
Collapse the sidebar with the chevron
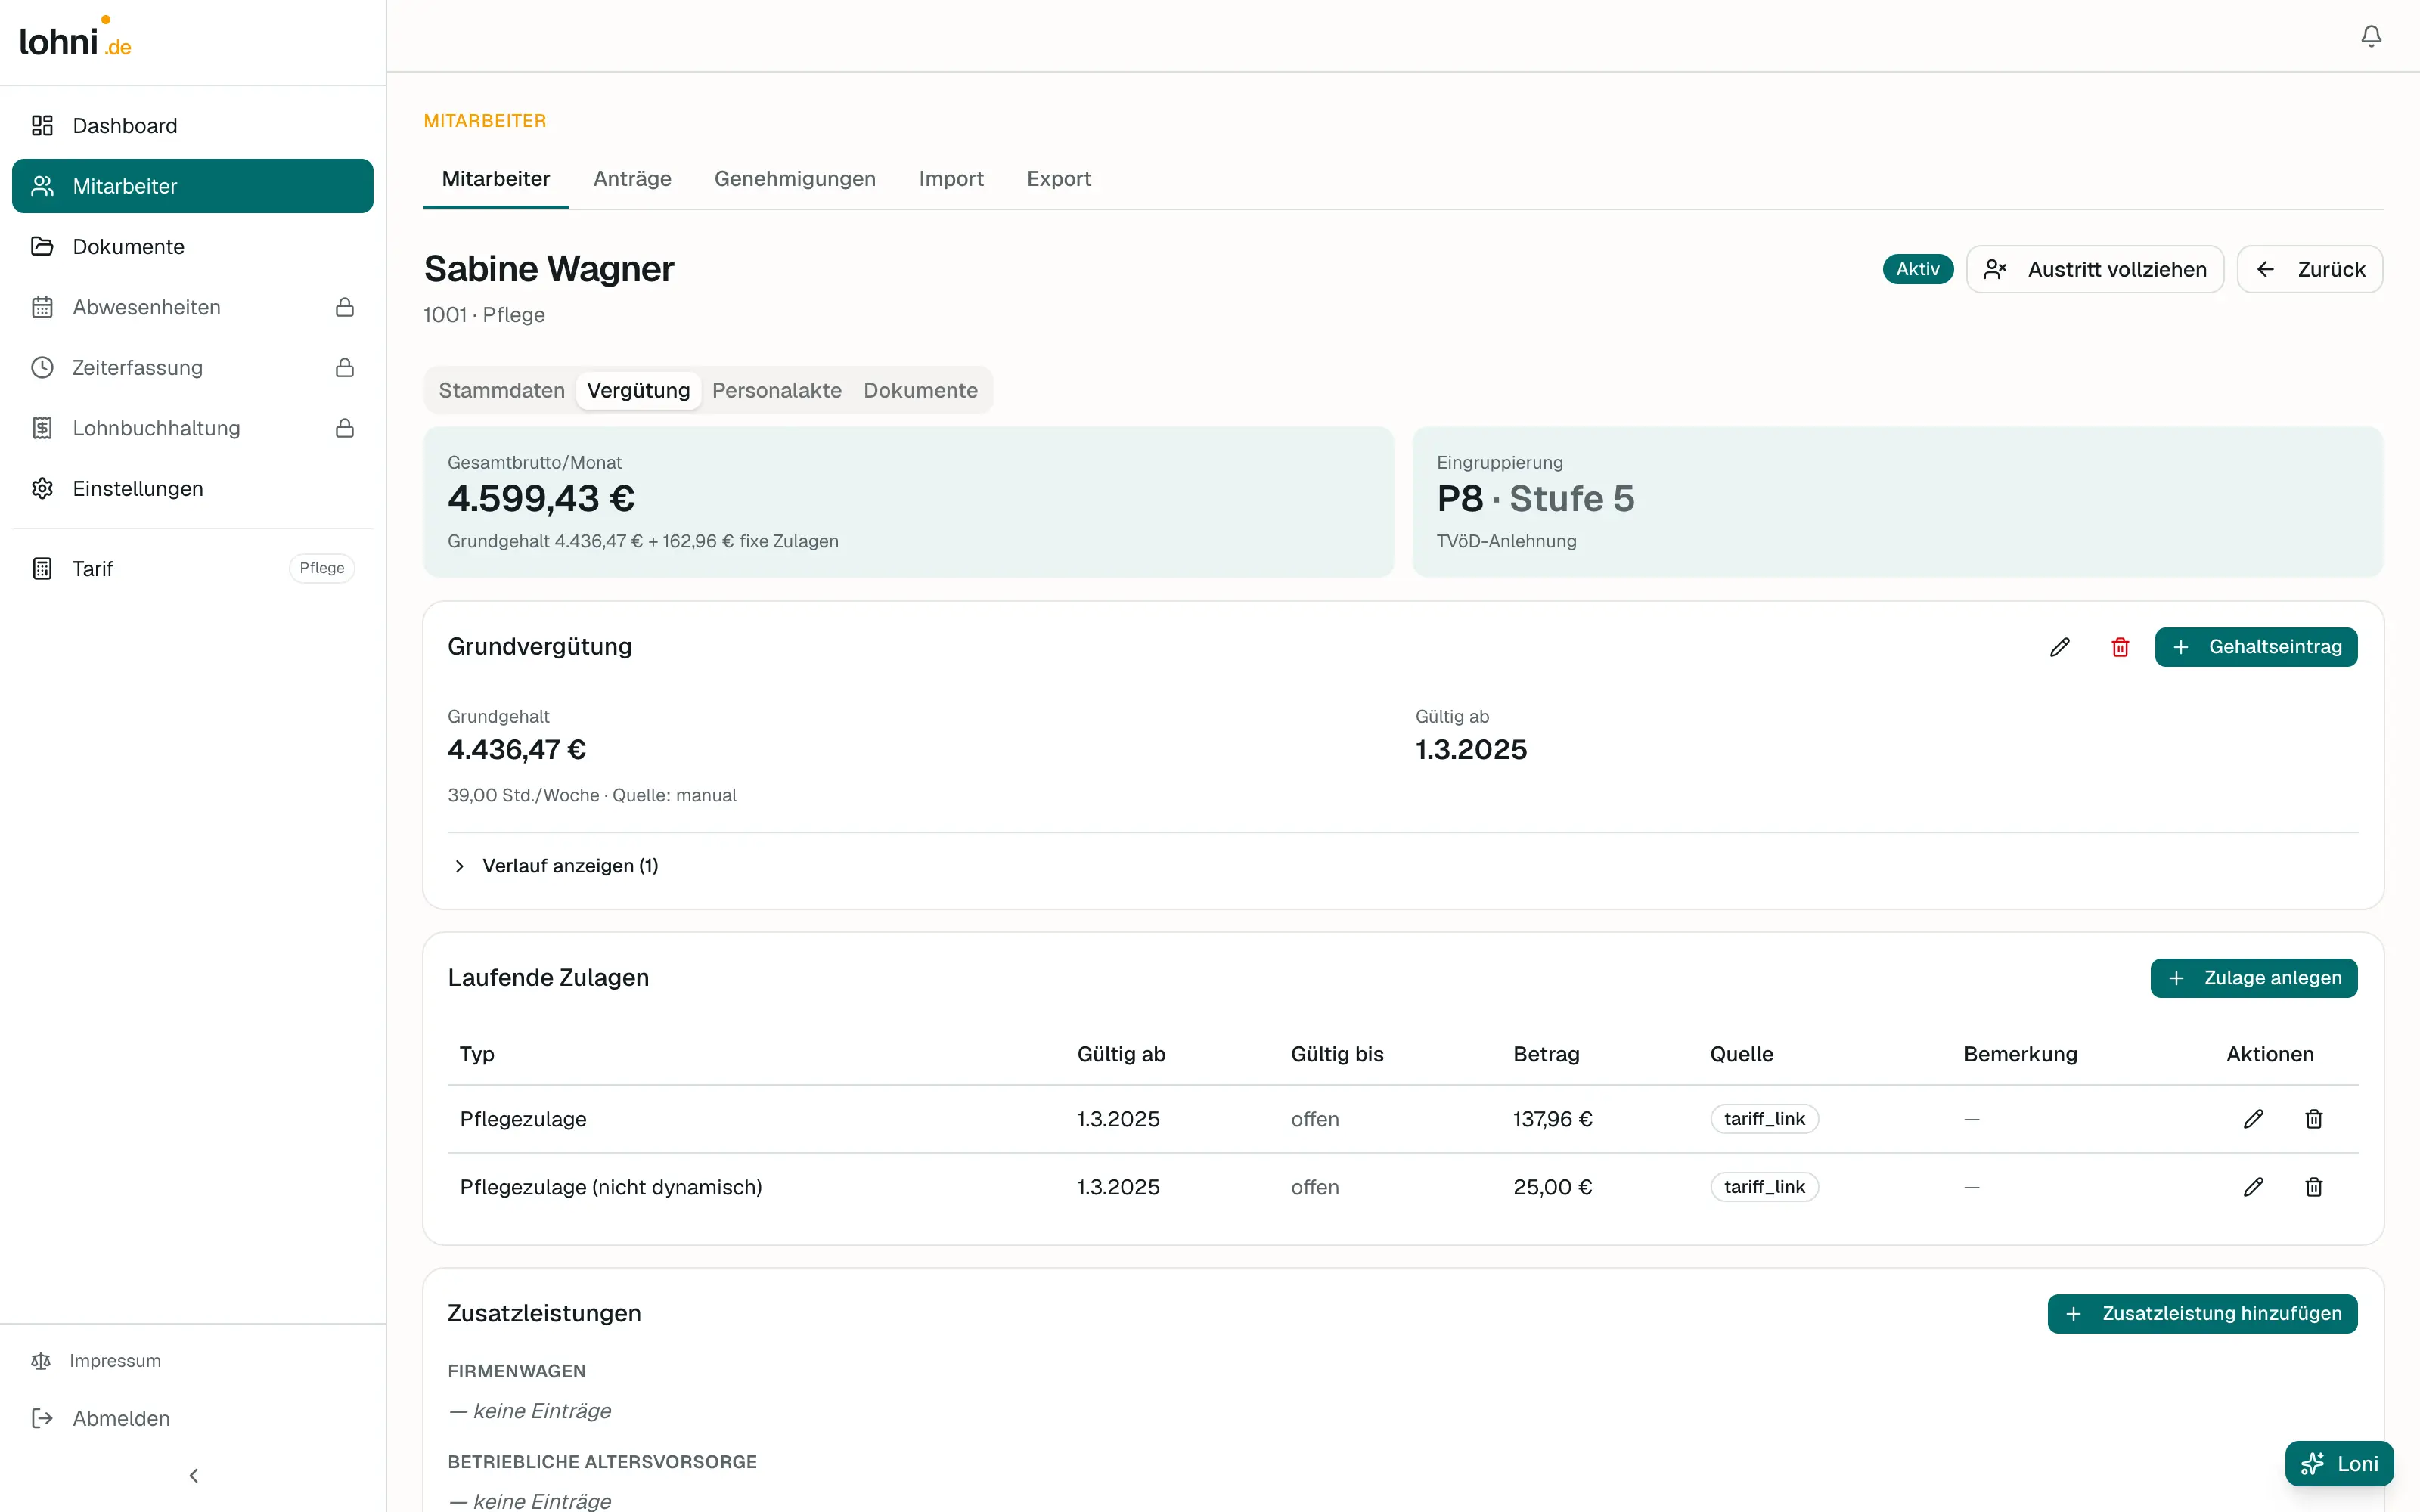(193, 1476)
